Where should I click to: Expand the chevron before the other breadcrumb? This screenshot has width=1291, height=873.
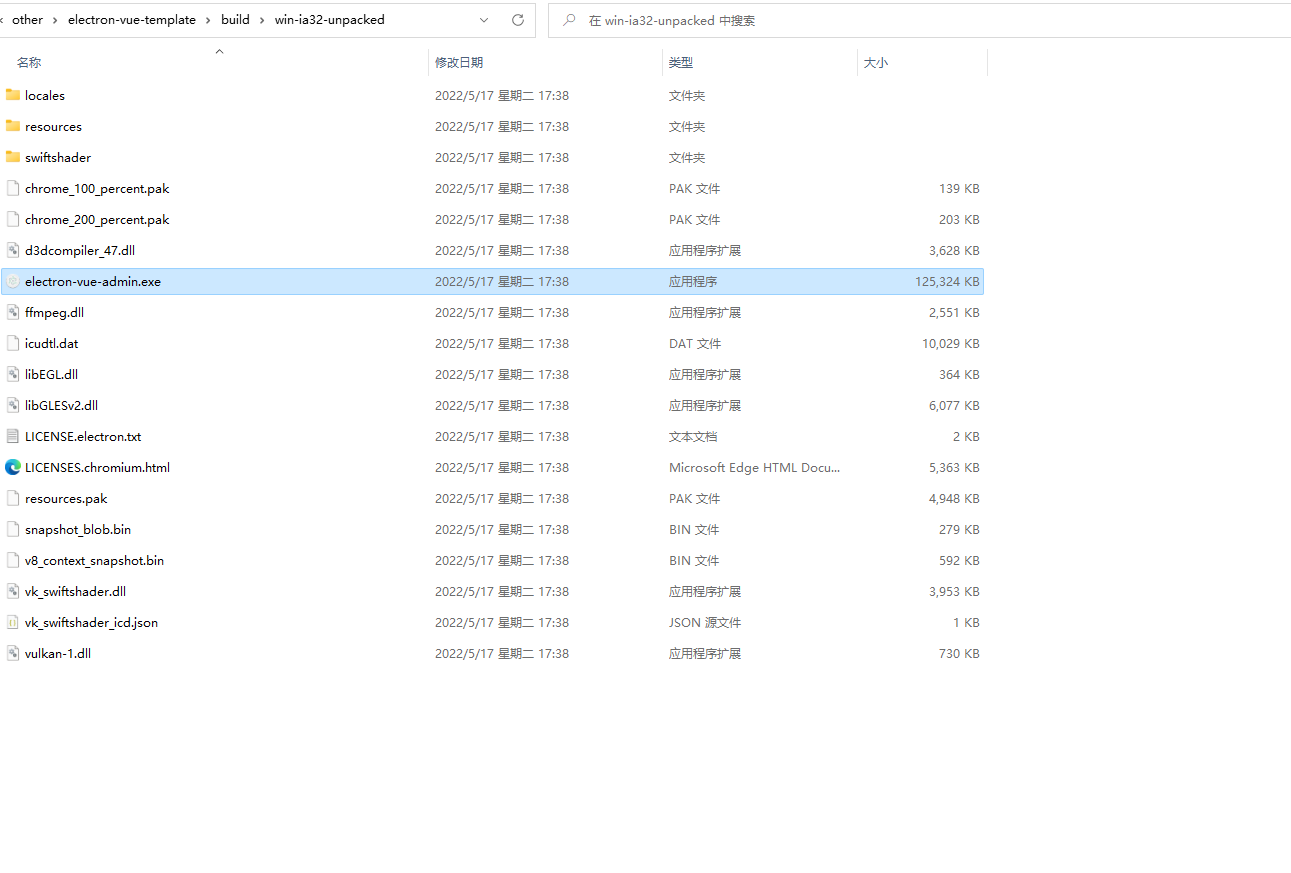click(x=2, y=20)
